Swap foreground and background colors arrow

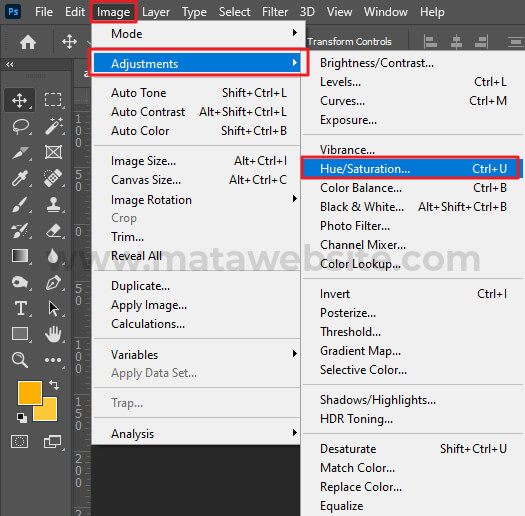point(54,385)
